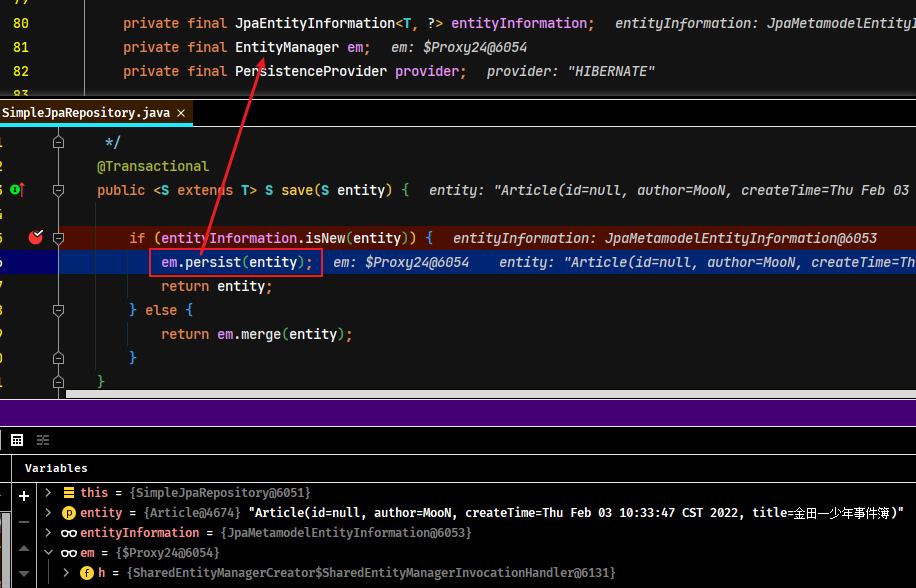Move watch up with the up arrow
The image size is (916, 588).
[24, 548]
